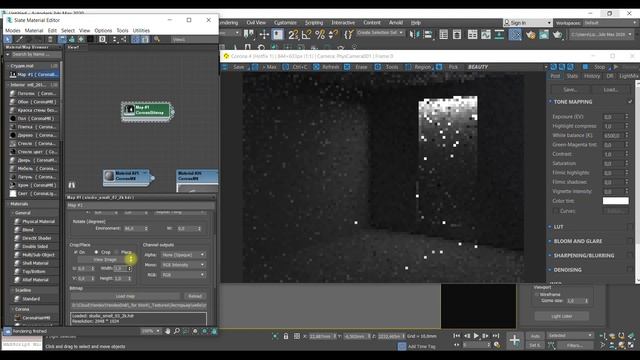Image resolution: width=640 pixels, height=360 pixels.
Task: Toggle the Crop/Place On checkbox
Action: (76, 252)
